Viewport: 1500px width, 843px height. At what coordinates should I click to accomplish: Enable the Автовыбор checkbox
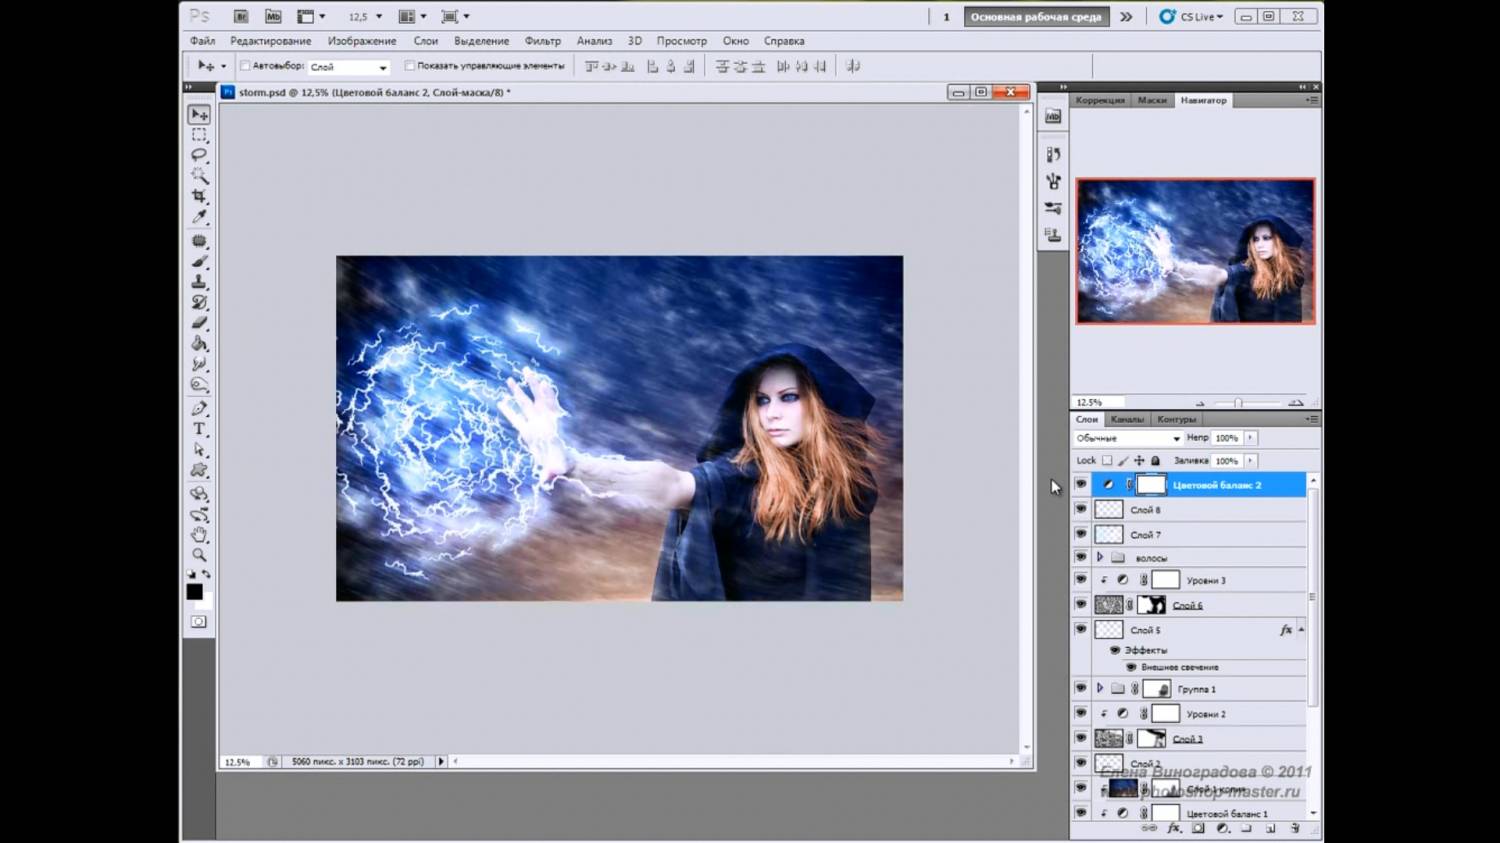(x=245, y=66)
